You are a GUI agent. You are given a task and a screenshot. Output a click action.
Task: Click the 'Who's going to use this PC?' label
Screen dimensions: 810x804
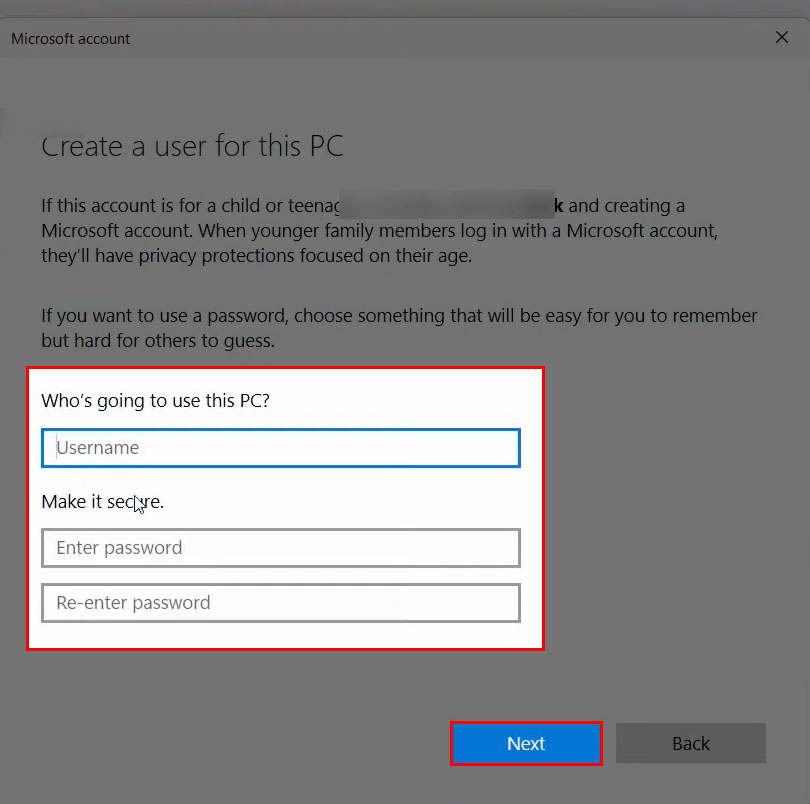[155, 401]
